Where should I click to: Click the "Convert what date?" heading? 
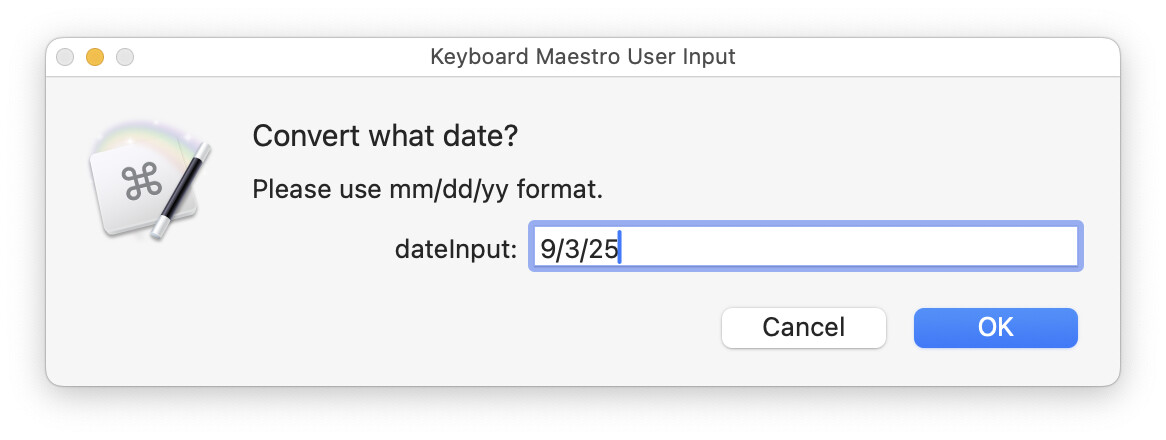pyautogui.click(x=385, y=135)
